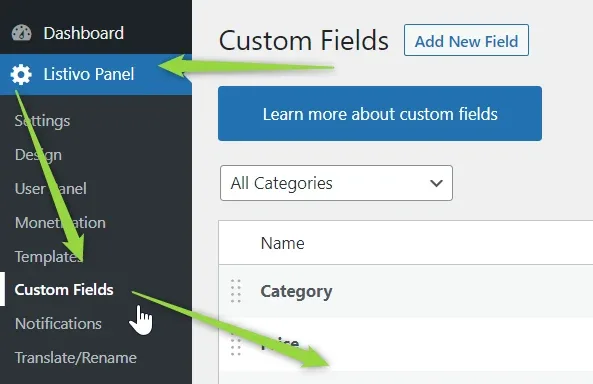The height and width of the screenshot is (384, 593).
Task: Expand the All Categories dropdown
Action: tap(336, 183)
